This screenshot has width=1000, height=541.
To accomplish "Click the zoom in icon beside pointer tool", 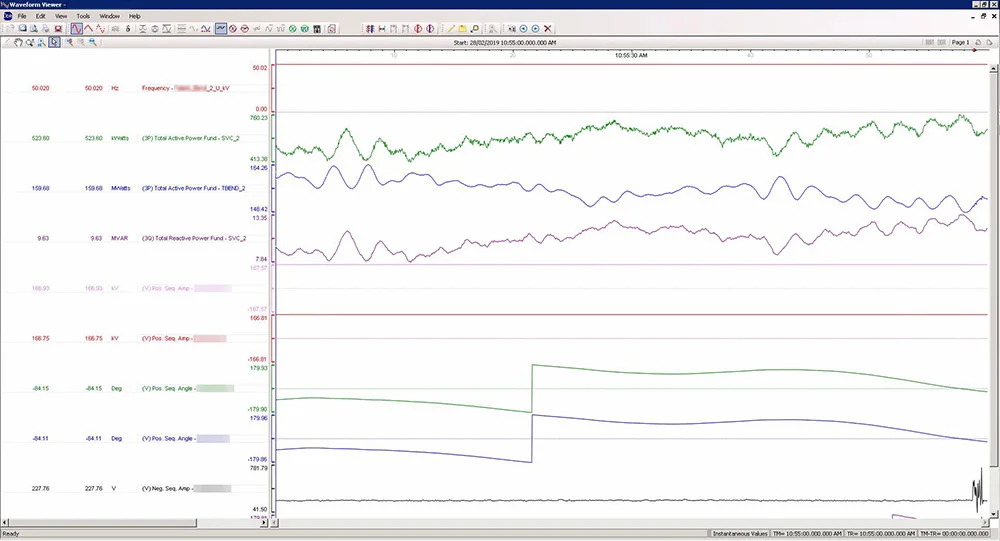I will [69, 42].
